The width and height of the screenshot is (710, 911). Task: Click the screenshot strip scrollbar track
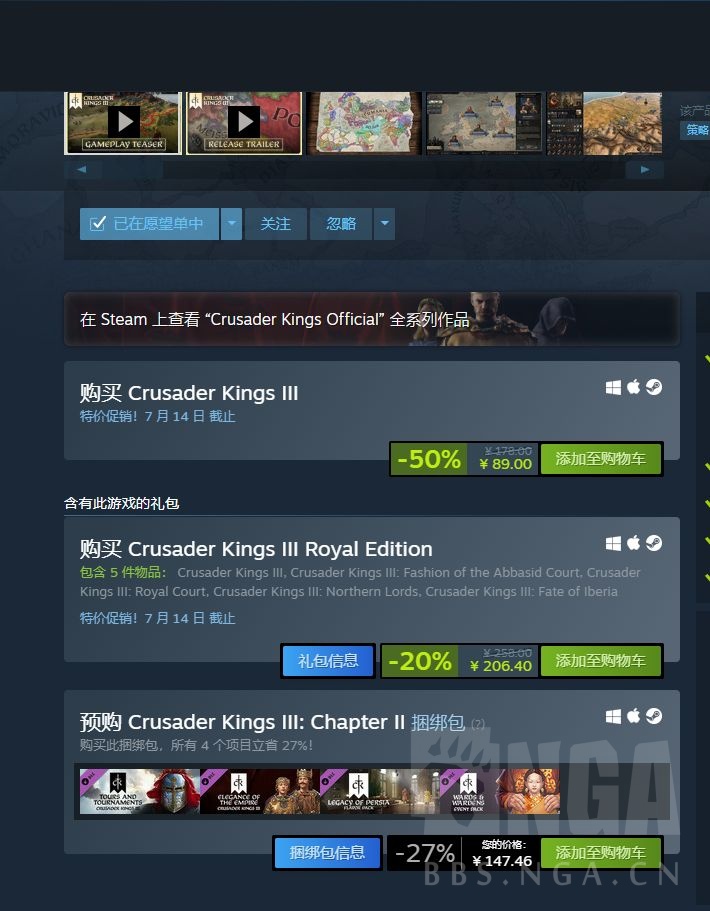pyautogui.click(x=364, y=170)
